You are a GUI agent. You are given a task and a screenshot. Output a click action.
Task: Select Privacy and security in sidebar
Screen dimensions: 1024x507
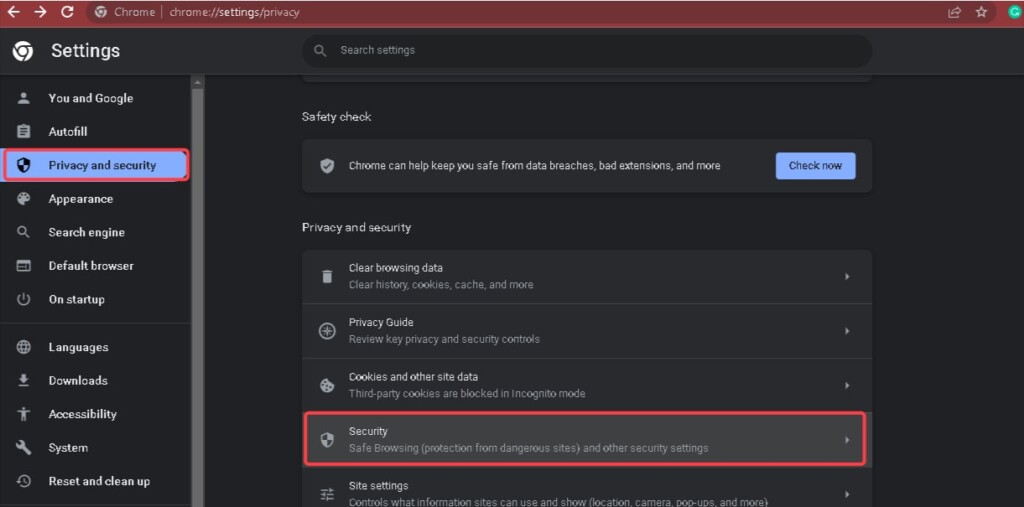coord(95,165)
